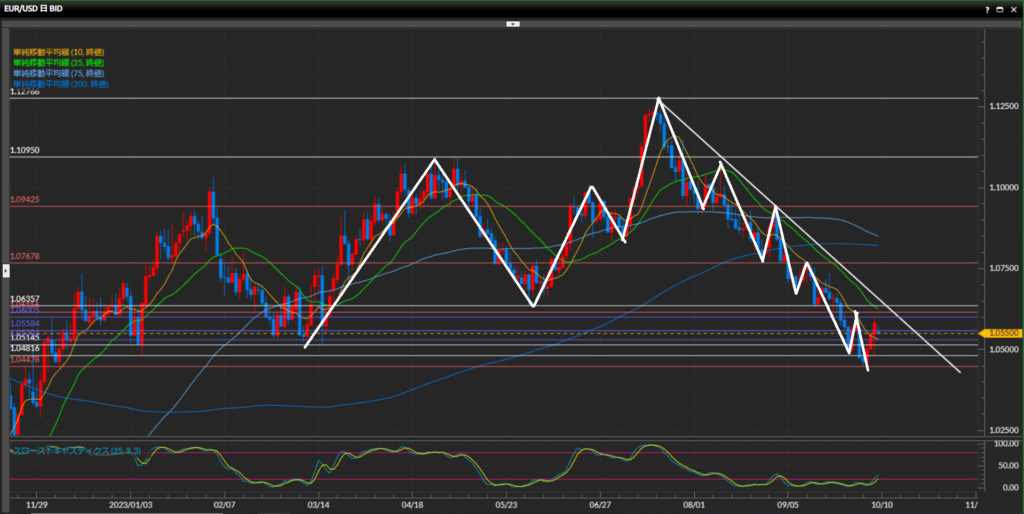The image size is (1024, 514).
Task: Select the 1.10950 horizontal line label
Action: tap(25, 150)
